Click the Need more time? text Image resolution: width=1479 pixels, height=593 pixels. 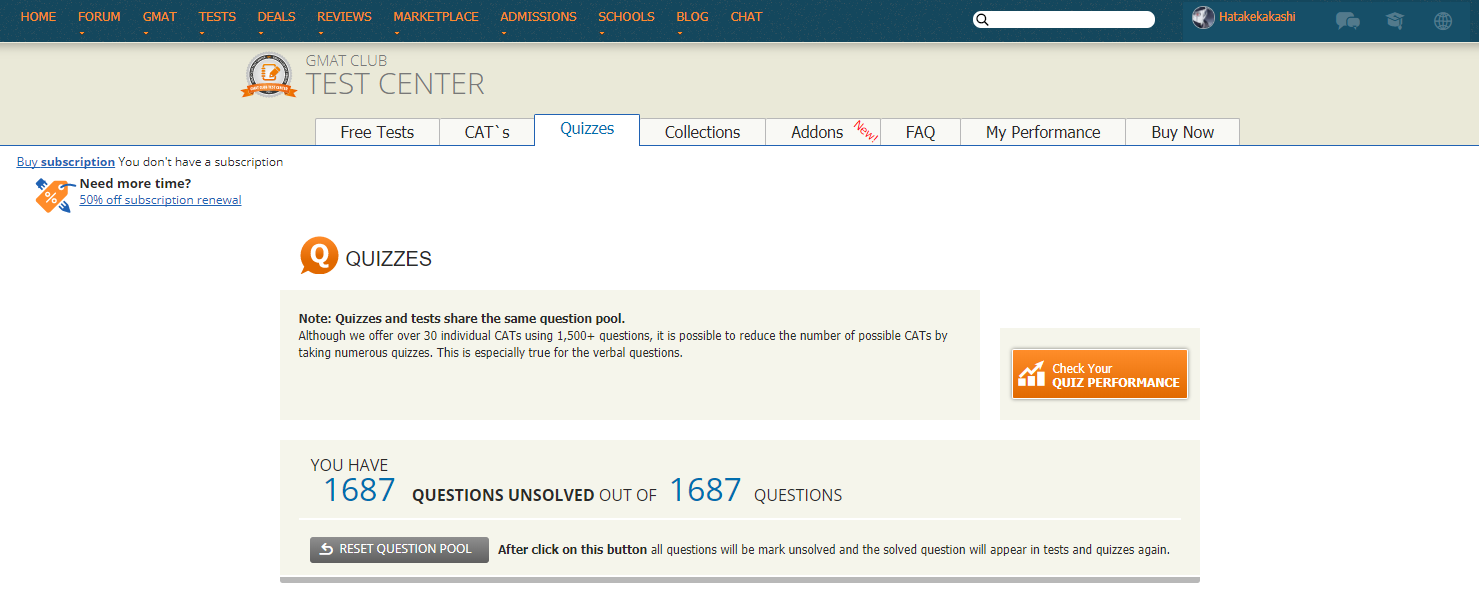click(x=135, y=184)
